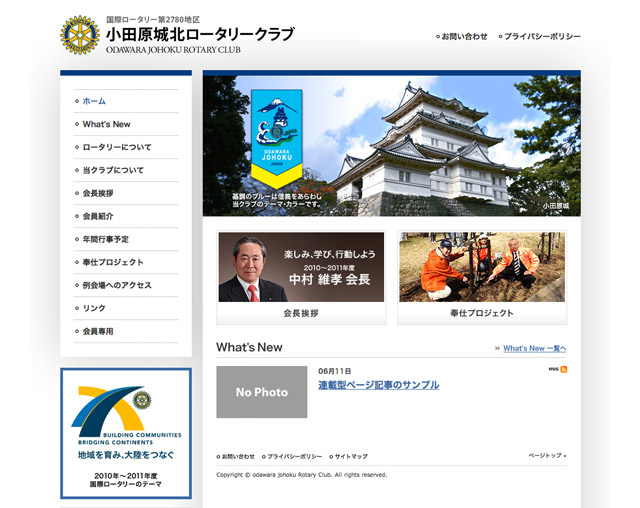
Task: Open 例会場へのアクセス page
Action: [117, 285]
